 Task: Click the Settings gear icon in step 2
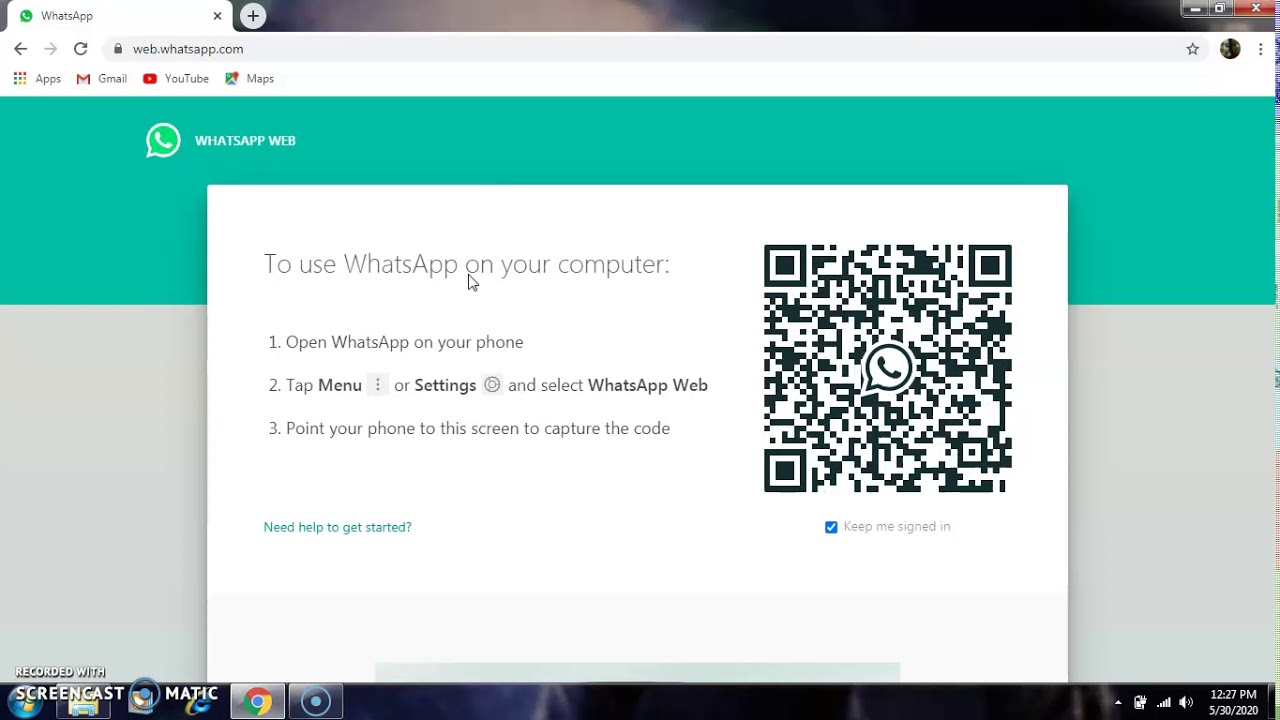point(492,385)
